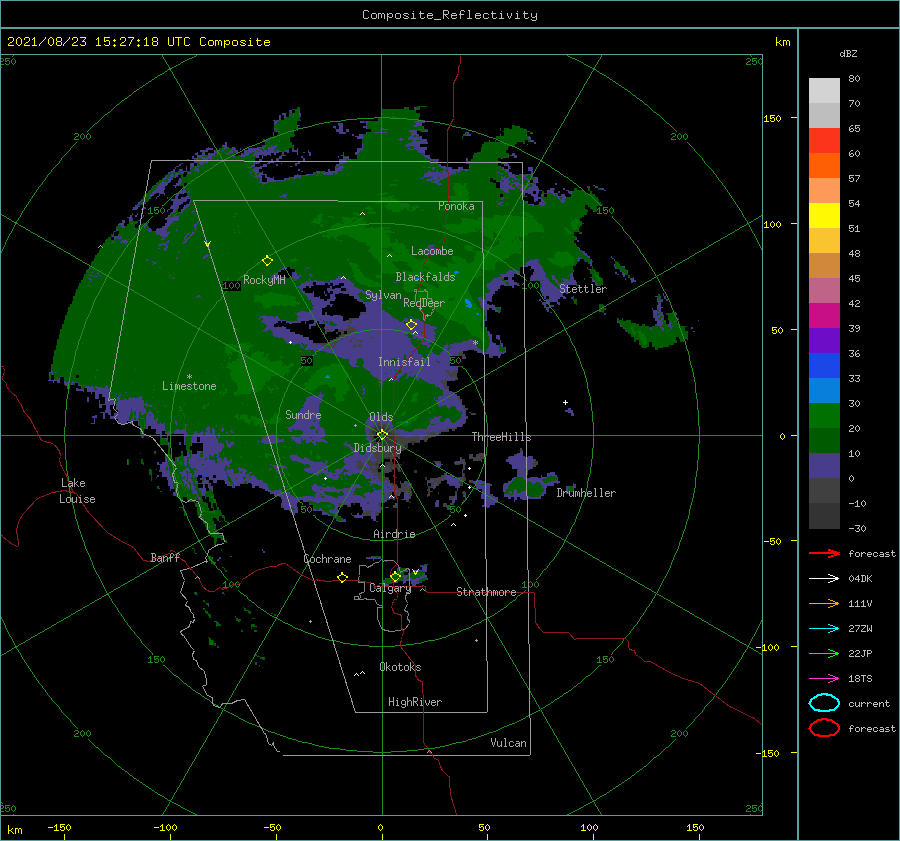The image size is (900, 841).
Task: Select the Calgary label
Action: coord(390,588)
